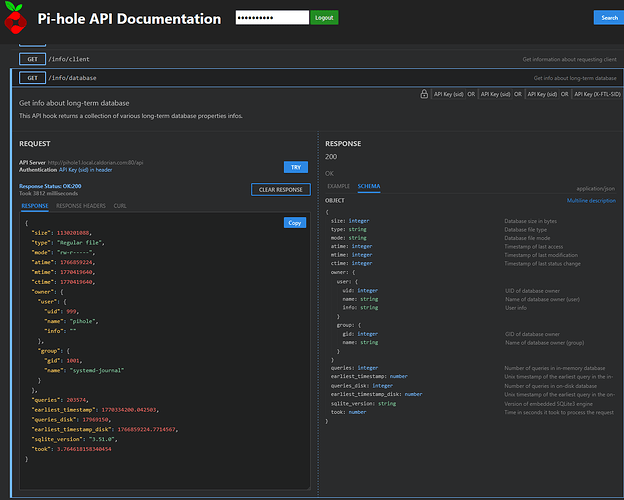624x500 pixels.
Task: Click the Pi-hole raspberry logo
Action: (14, 17)
